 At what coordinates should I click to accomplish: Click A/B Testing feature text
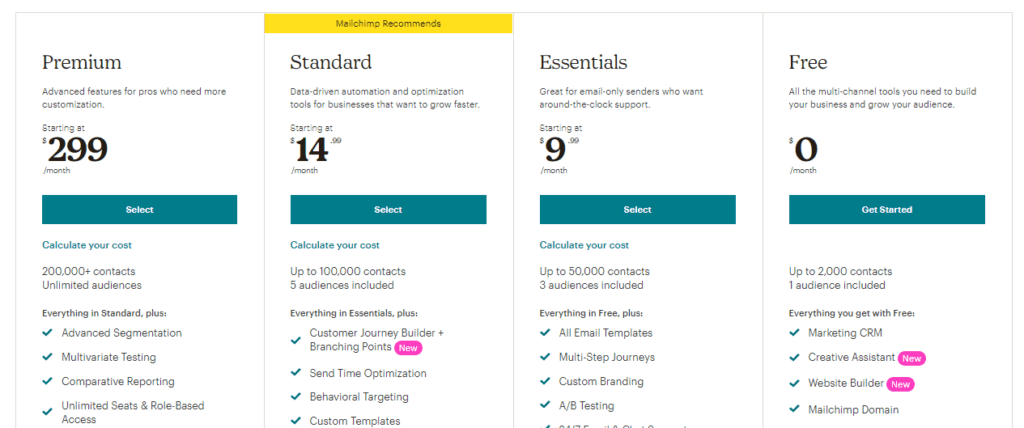tap(586, 405)
